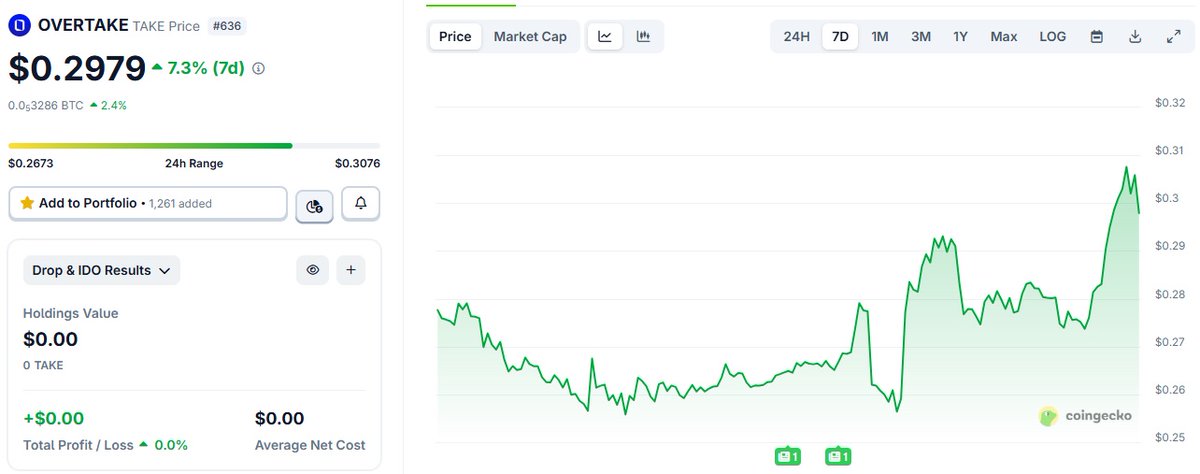Select the Market Cap tab
The height and width of the screenshot is (474, 1200).
pos(530,37)
